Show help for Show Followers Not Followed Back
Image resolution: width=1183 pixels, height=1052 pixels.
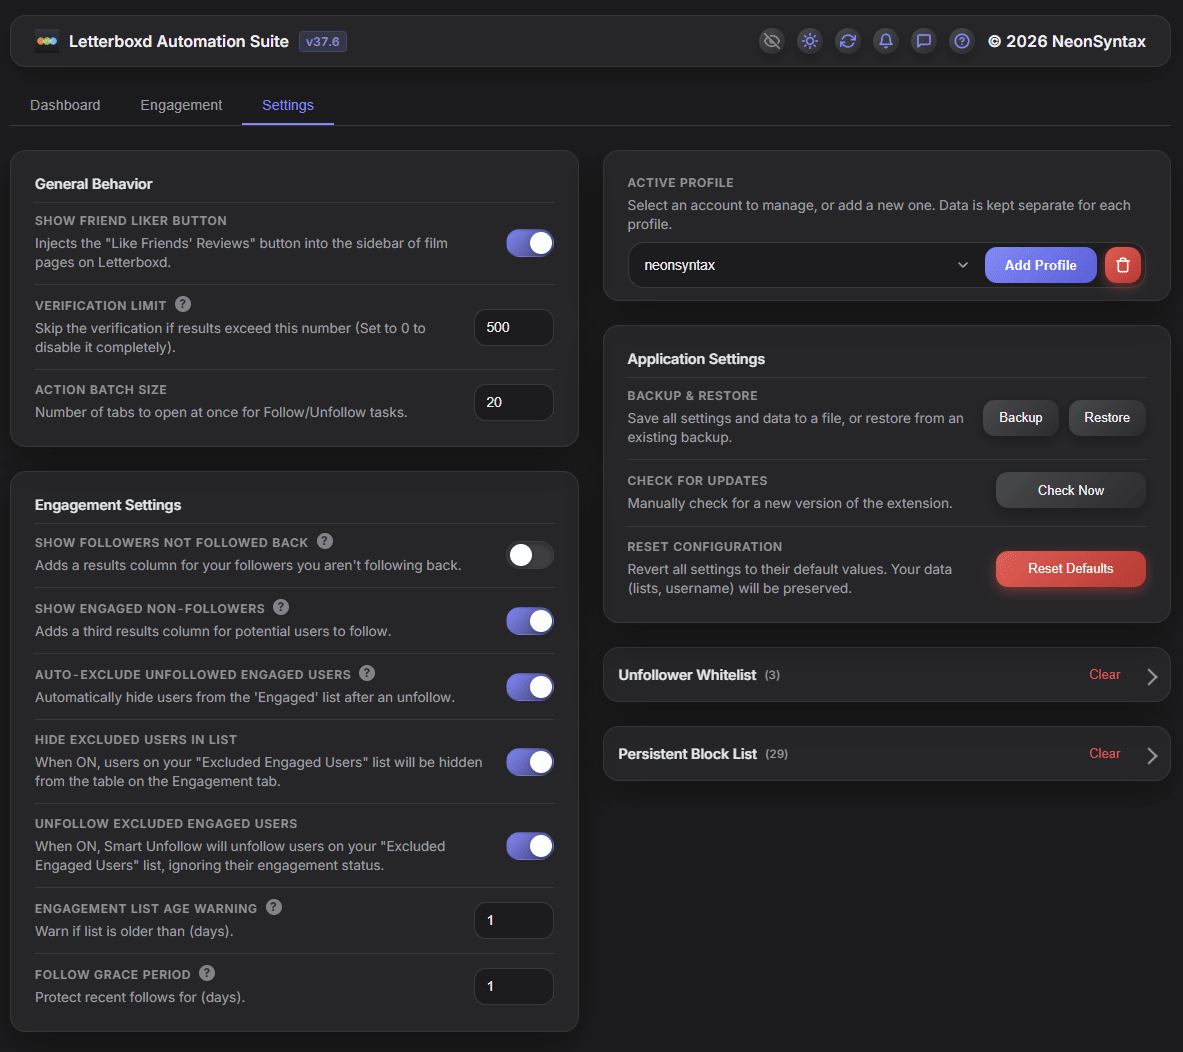click(324, 541)
